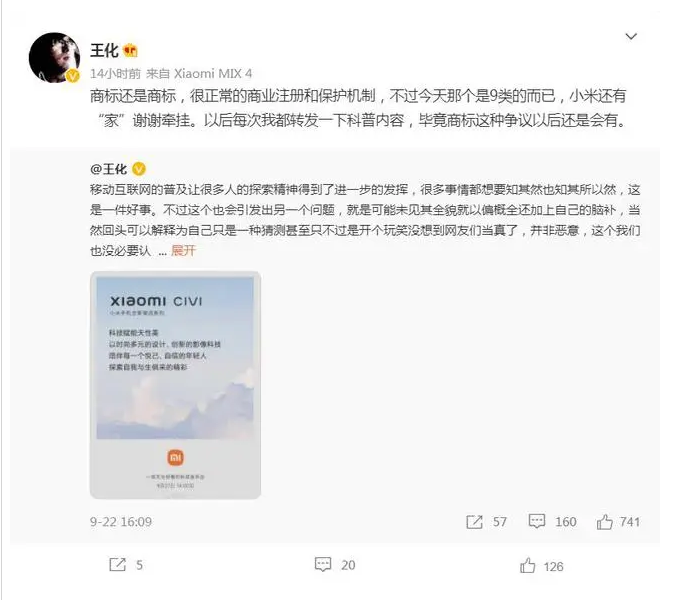Like the original post with 741 likes
This screenshot has width=684, height=600.
604,521
